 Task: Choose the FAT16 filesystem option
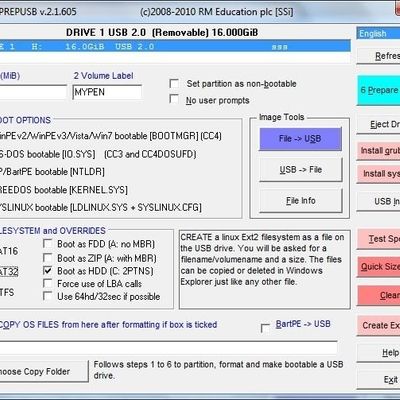(x=9, y=251)
